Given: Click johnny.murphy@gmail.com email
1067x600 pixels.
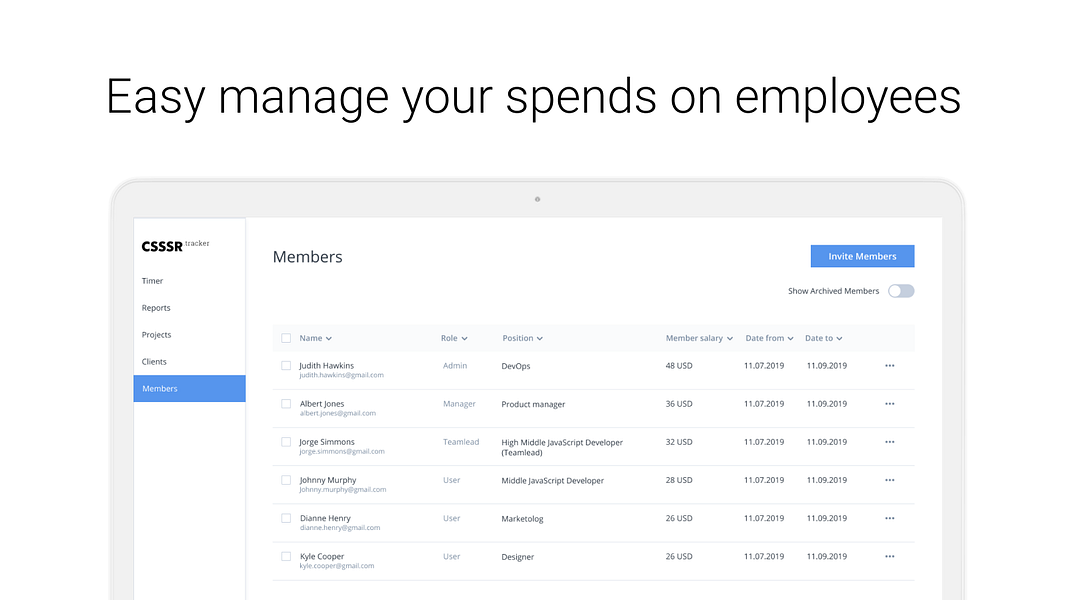Looking at the screenshot, I should (342, 489).
